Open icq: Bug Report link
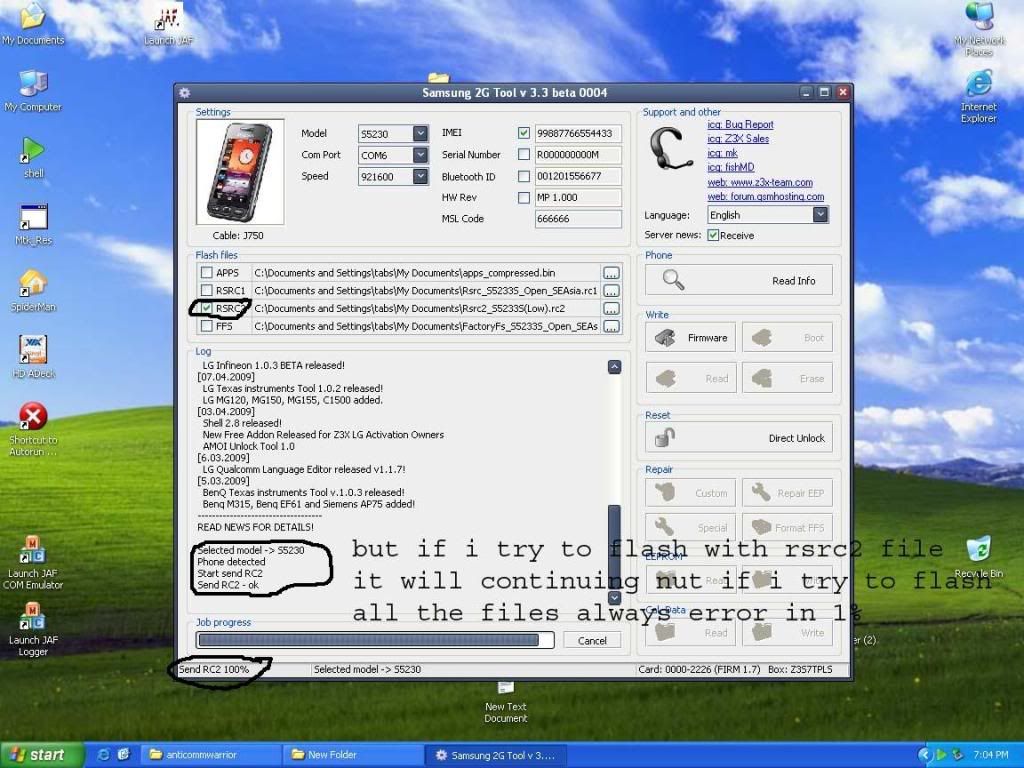The image size is (1024, 768). tap(740, 124)
